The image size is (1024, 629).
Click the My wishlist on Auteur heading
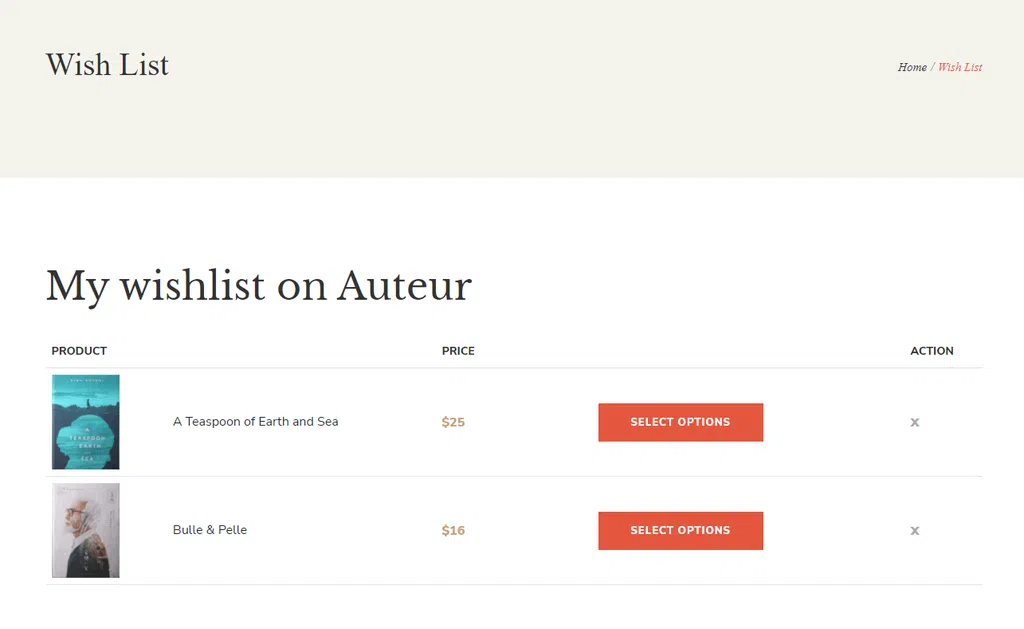(259, 286)
